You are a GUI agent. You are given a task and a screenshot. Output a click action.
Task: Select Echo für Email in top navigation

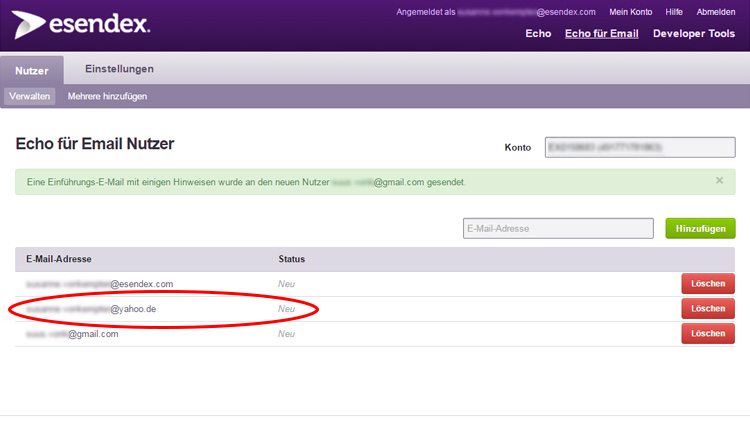[601, 34]
